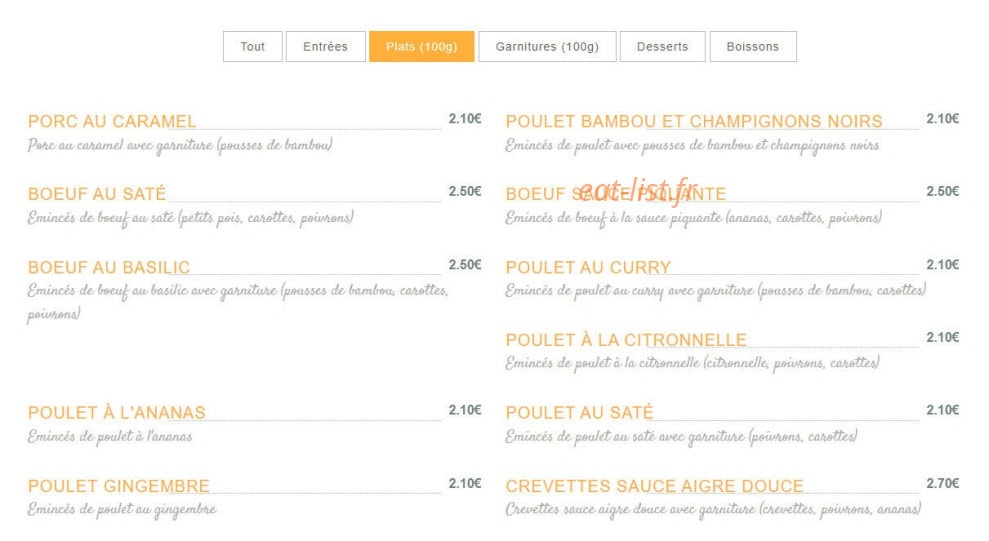Select the Tout filter tab
This screenshot has width=989, height=541.
click(252, 47)
